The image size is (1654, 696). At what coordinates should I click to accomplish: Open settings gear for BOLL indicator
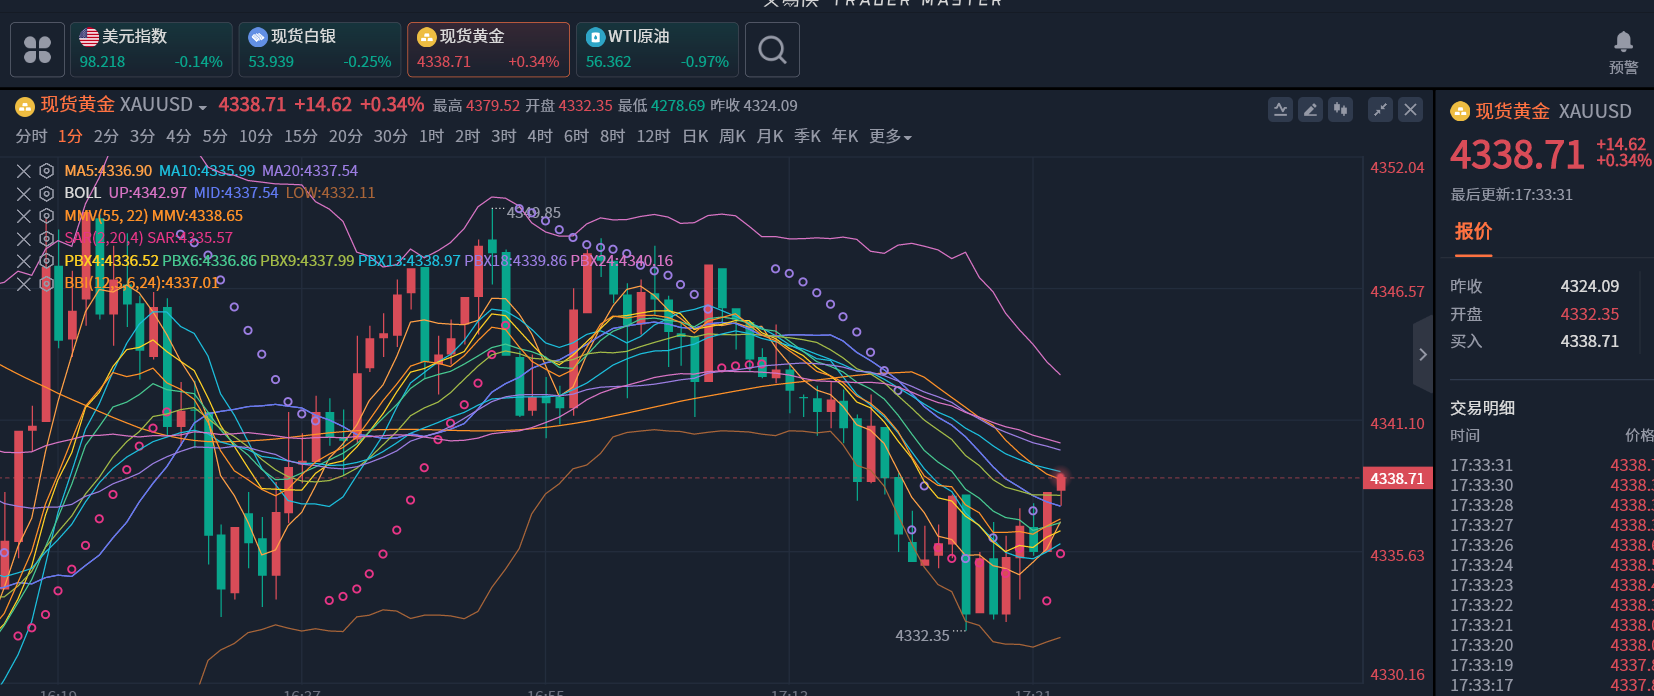coord(46,193)
